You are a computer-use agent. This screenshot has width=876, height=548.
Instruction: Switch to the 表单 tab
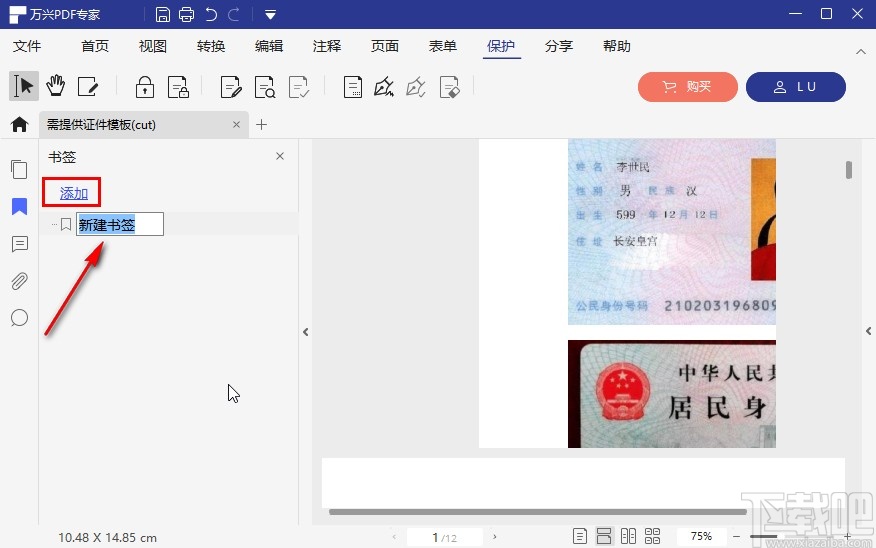(x=442, y=46)
